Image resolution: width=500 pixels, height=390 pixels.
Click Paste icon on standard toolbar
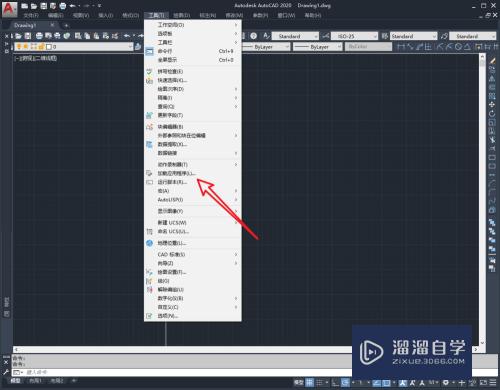[97, 36]
